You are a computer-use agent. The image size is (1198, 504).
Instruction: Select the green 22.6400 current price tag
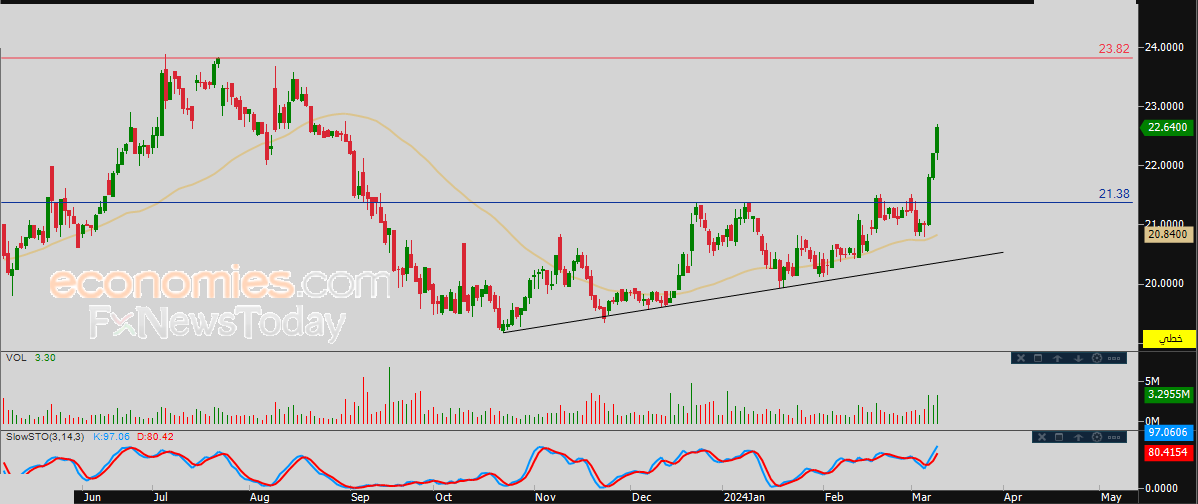(1168, 128)
